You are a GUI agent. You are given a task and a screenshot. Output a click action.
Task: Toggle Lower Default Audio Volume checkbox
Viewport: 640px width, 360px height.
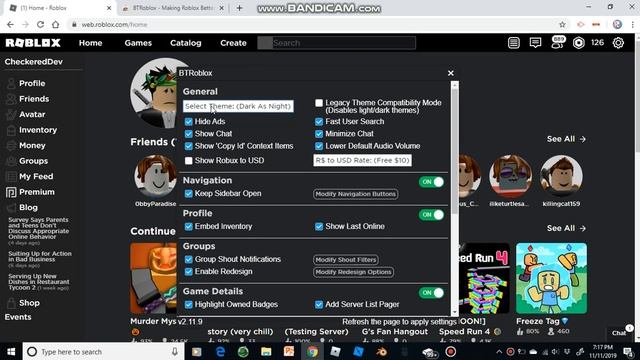(x=319, y=146)
